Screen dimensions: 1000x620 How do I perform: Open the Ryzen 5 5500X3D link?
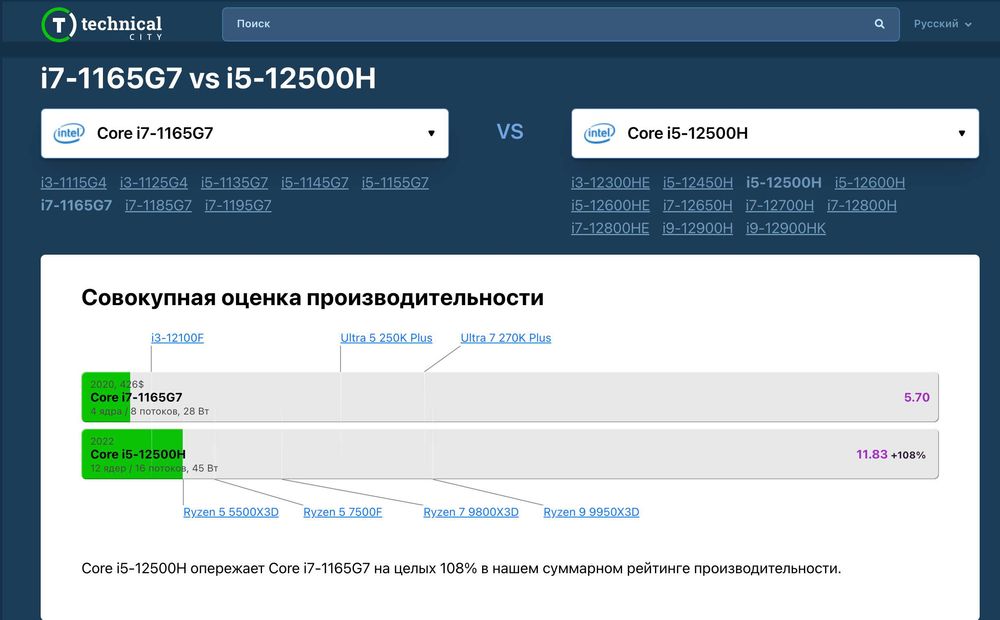231,512
